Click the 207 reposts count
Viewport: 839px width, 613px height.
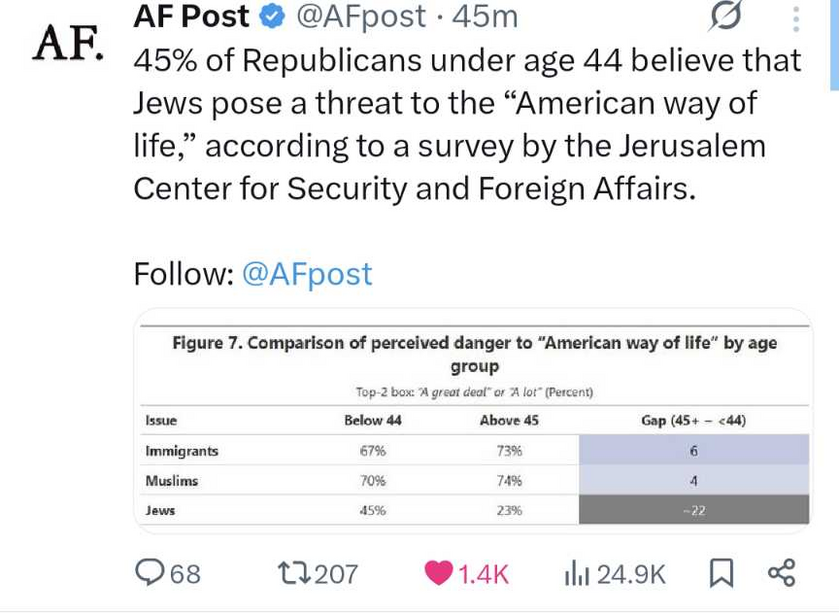[x=336, y=574]
